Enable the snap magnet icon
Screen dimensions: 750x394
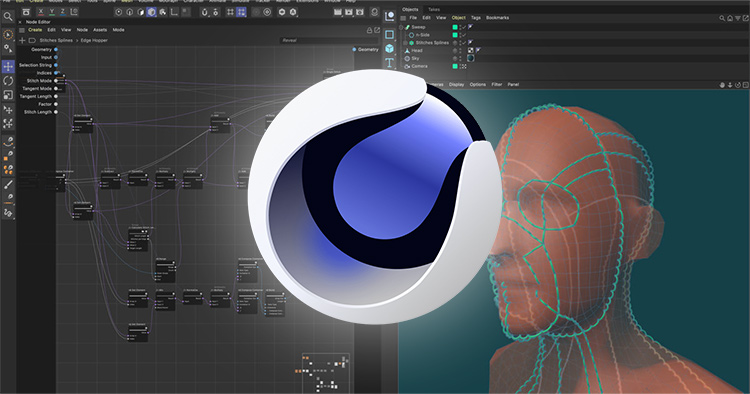(205, 12)
